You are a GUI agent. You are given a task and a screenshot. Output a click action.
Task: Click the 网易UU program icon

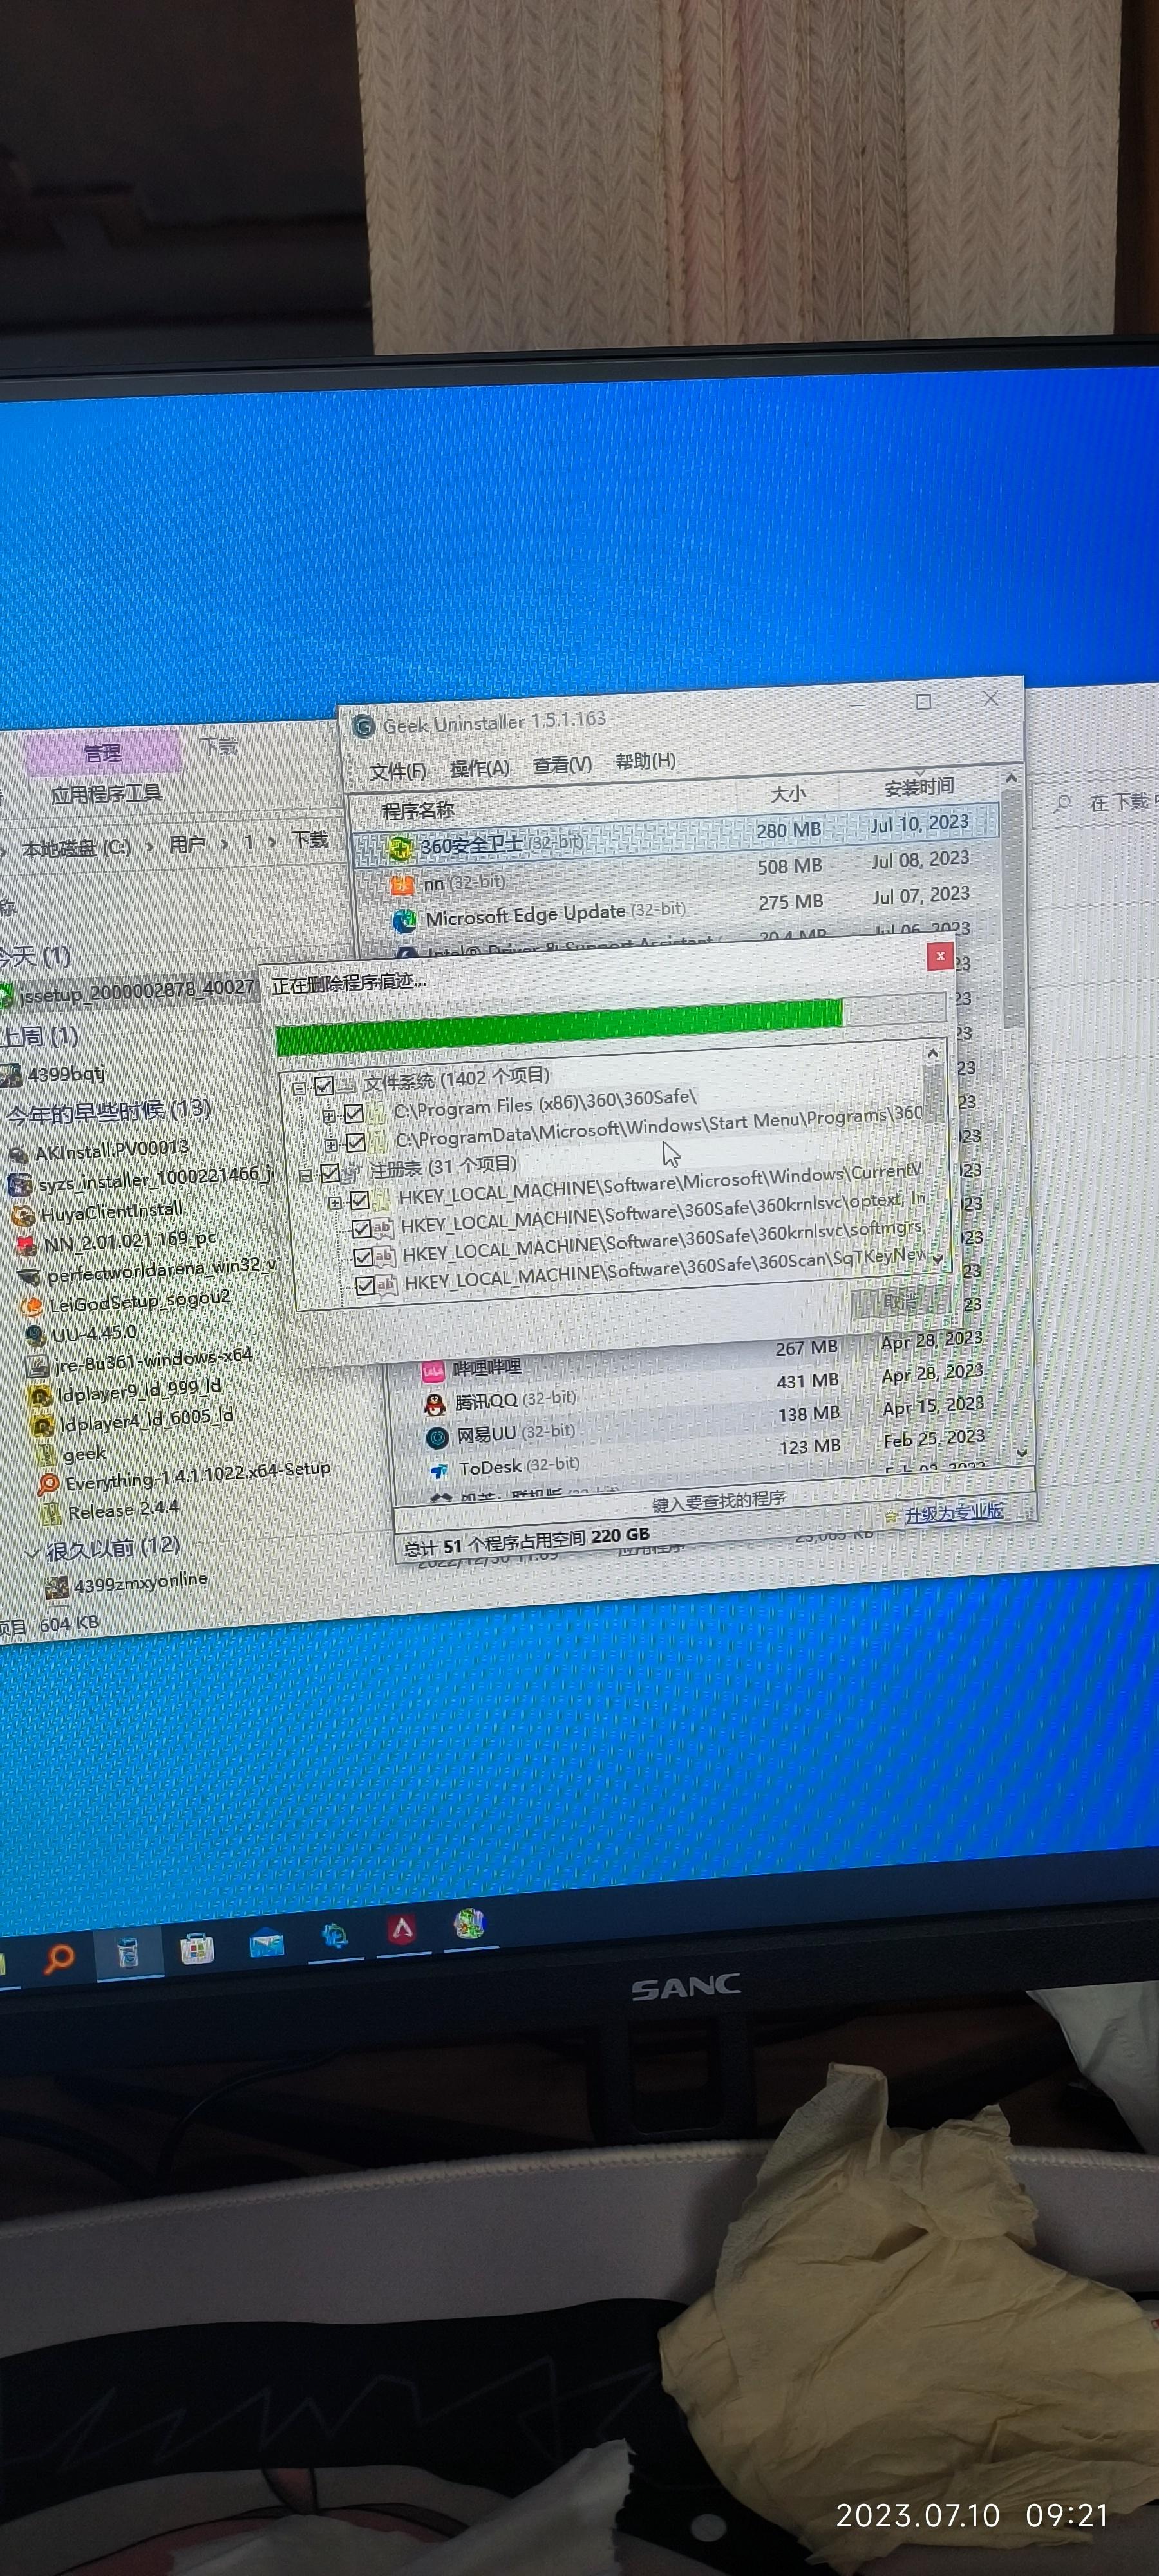point(436,1438)
